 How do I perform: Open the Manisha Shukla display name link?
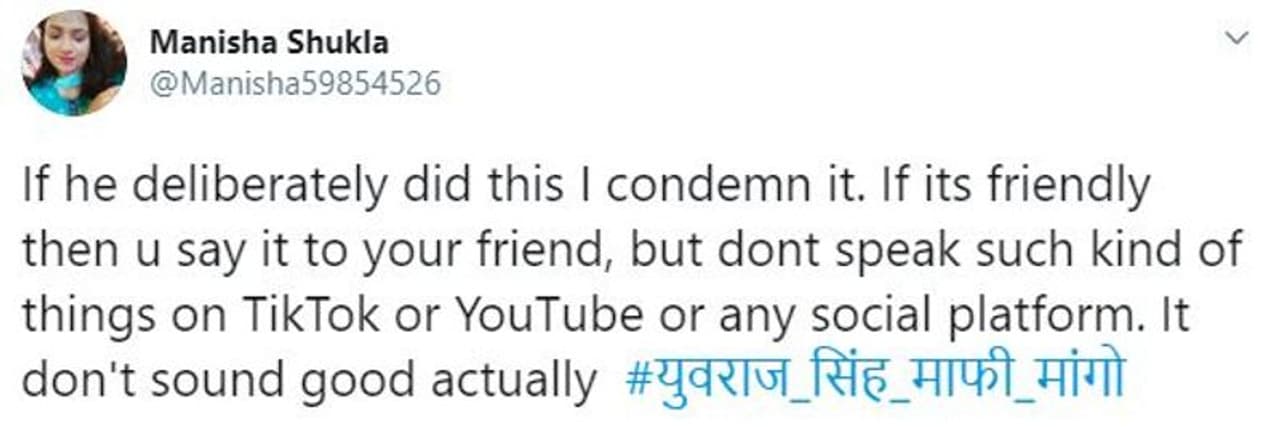(269, 43)
